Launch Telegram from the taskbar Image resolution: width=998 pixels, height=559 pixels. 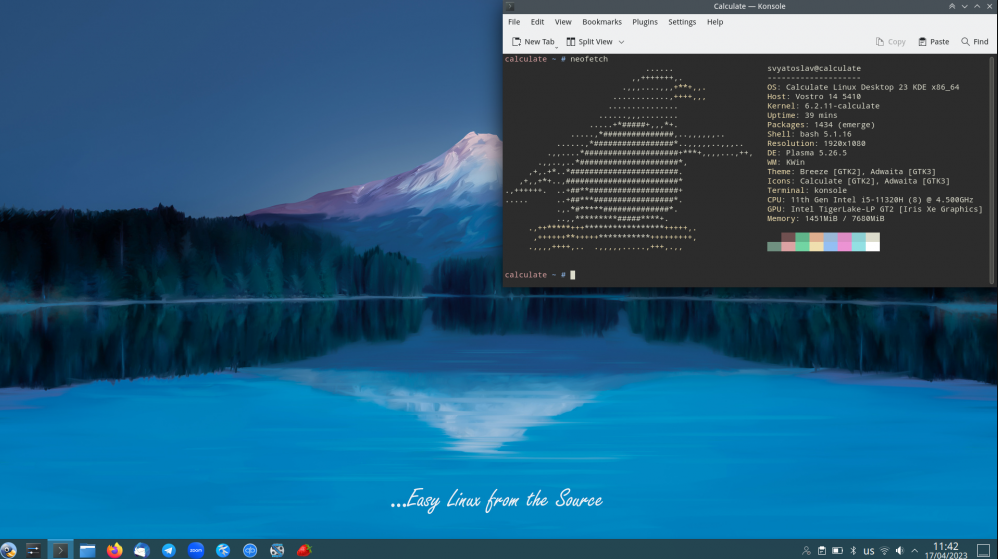tap(169, 550)
